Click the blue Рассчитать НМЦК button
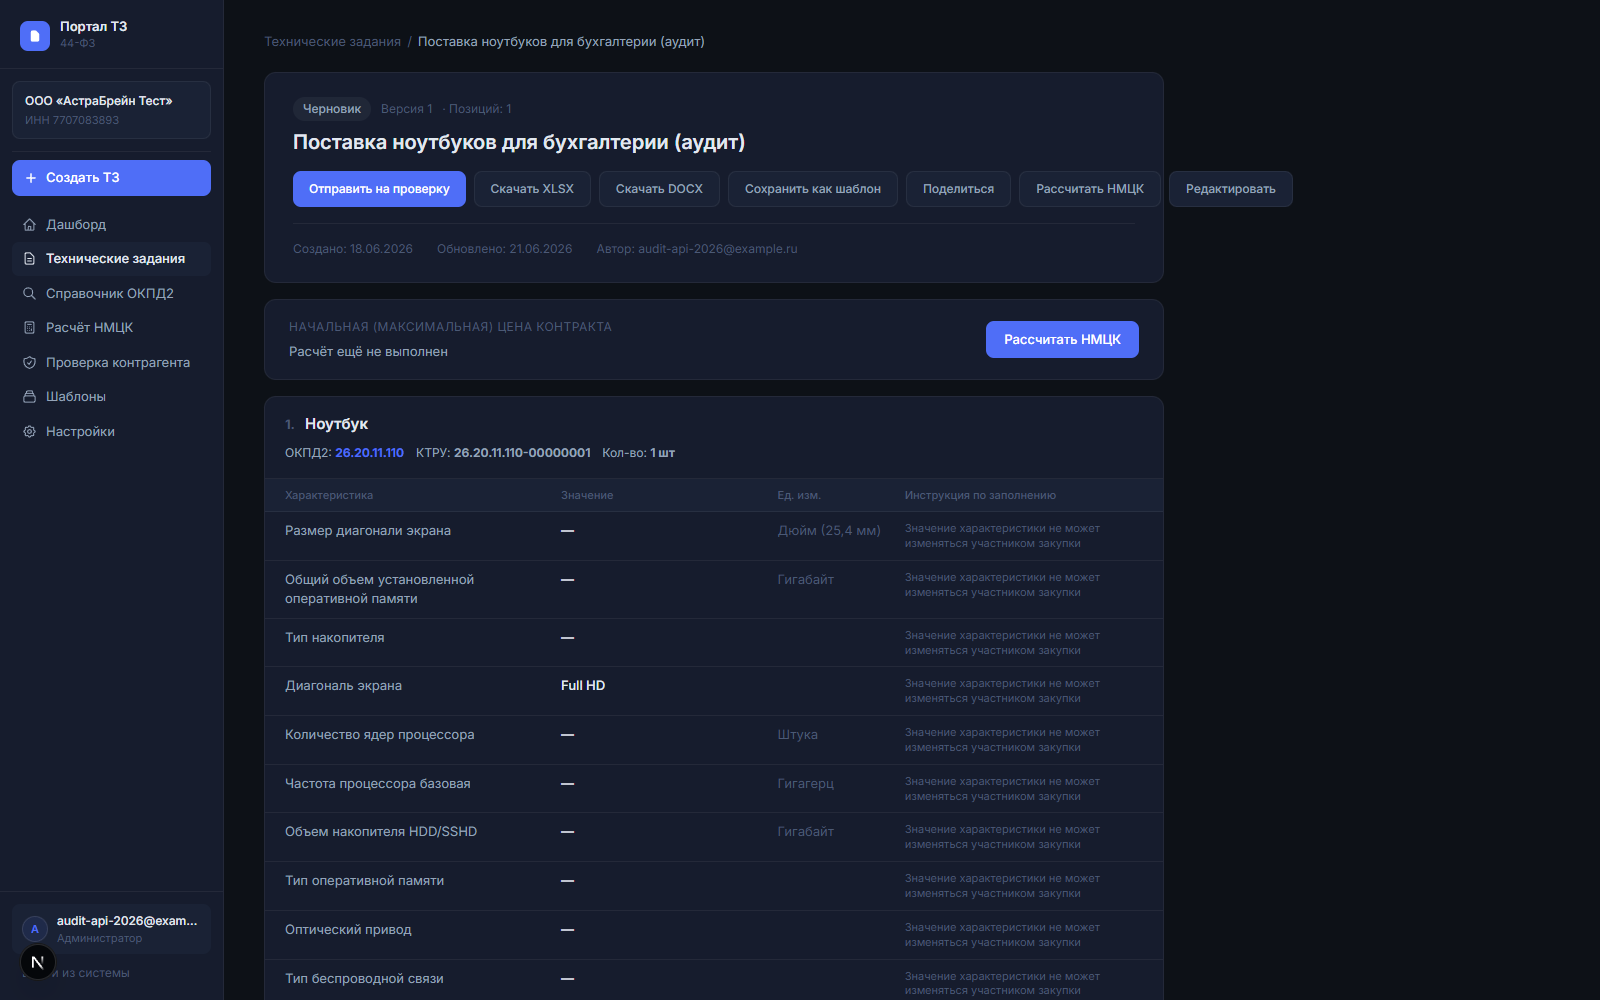Viewport: 1600px width, 1000px height. tap(1062, 340)
